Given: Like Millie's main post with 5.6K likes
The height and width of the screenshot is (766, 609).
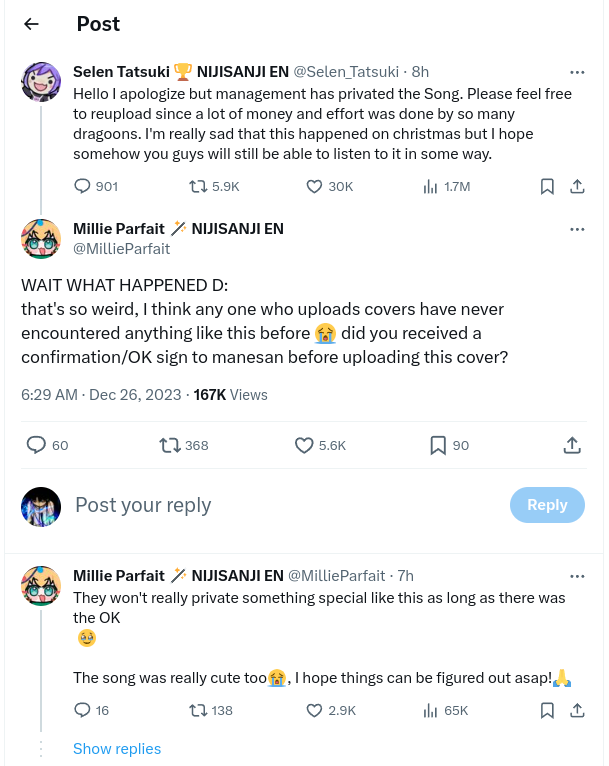Looking at the screenshot, I should coord(304,445).
